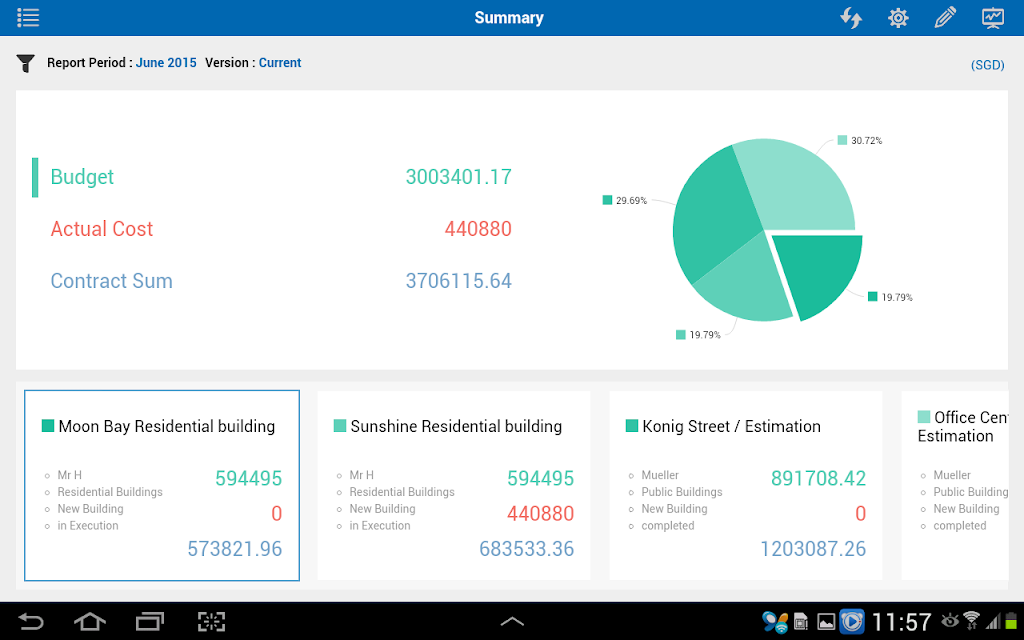Open the hamburger list menu icon
Image resolution: width=1024 pixels, height=640 pixels.
pyautogui.click(x=28, y=18)
